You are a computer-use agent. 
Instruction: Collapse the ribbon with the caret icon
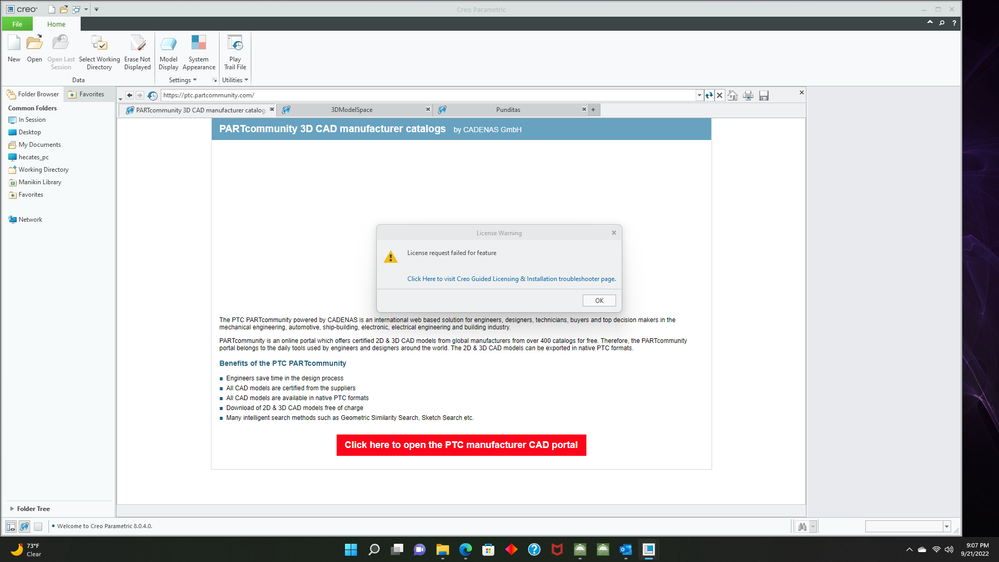930,22
